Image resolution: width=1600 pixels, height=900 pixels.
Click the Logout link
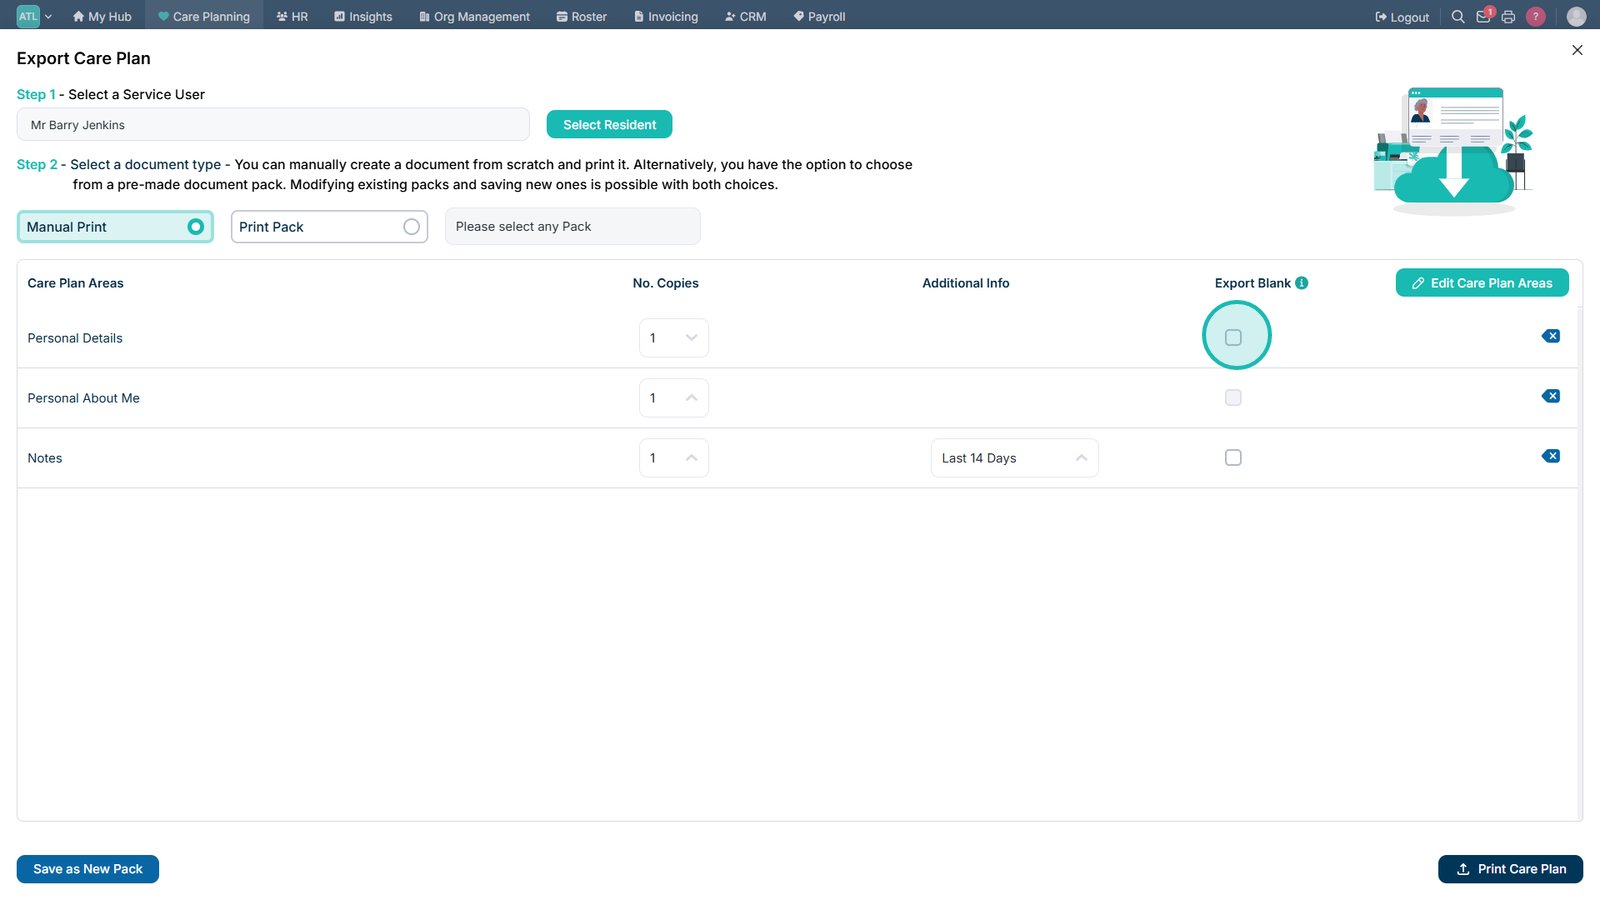1402,17
